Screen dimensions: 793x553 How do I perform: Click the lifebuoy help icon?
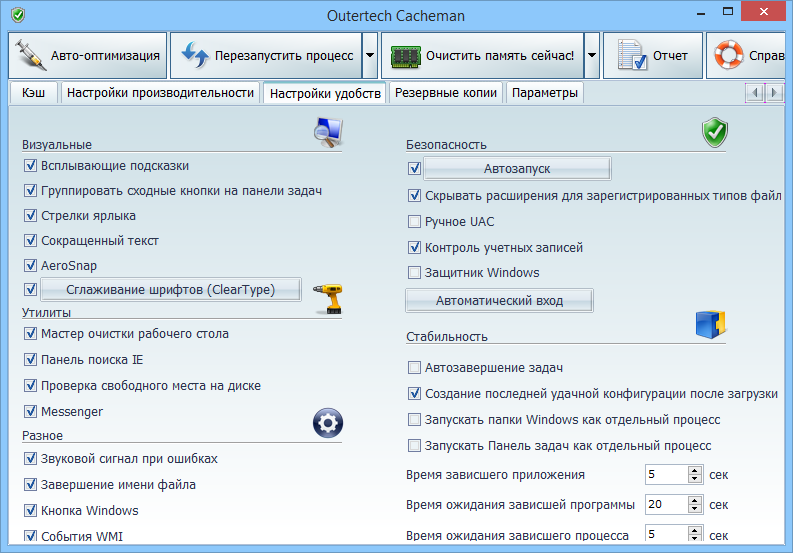point(728,55)
